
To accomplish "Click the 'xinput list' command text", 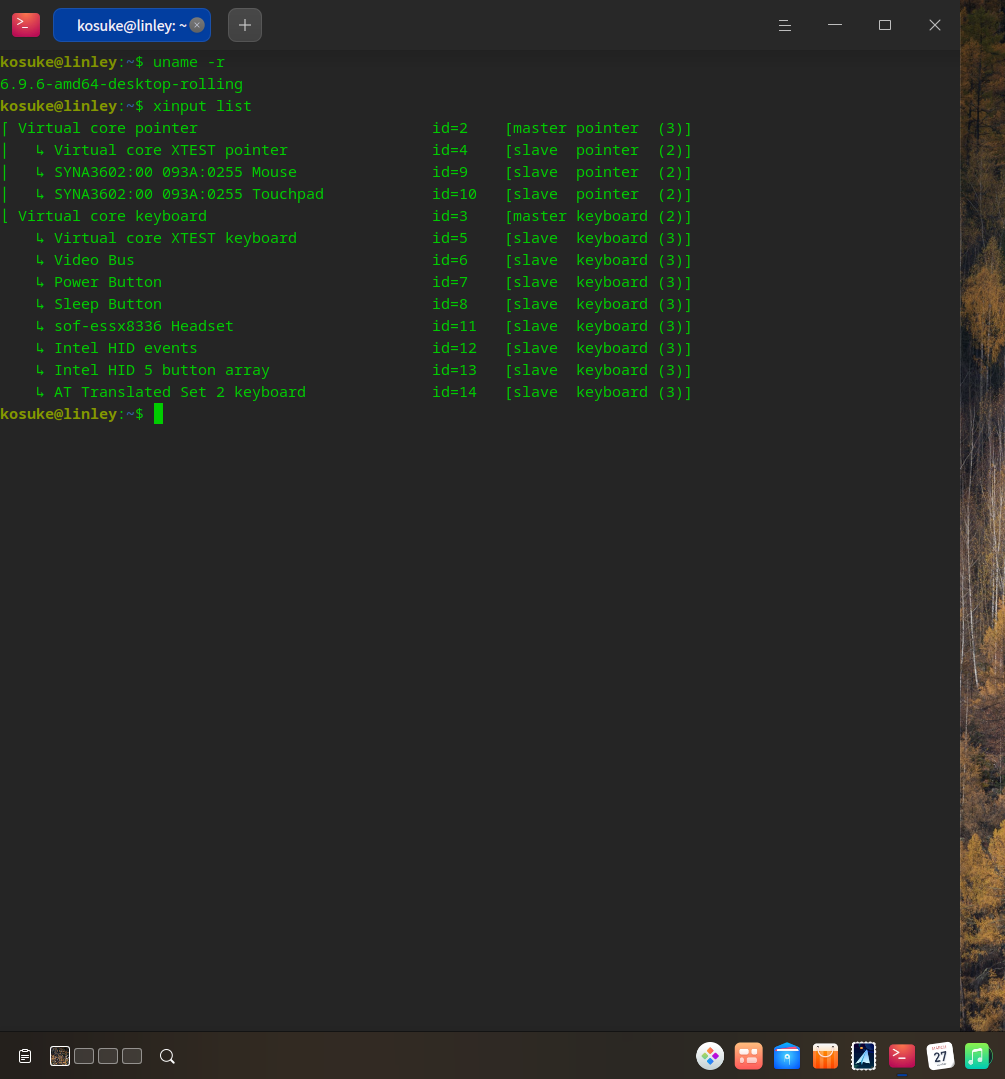I will coord(202,106).
